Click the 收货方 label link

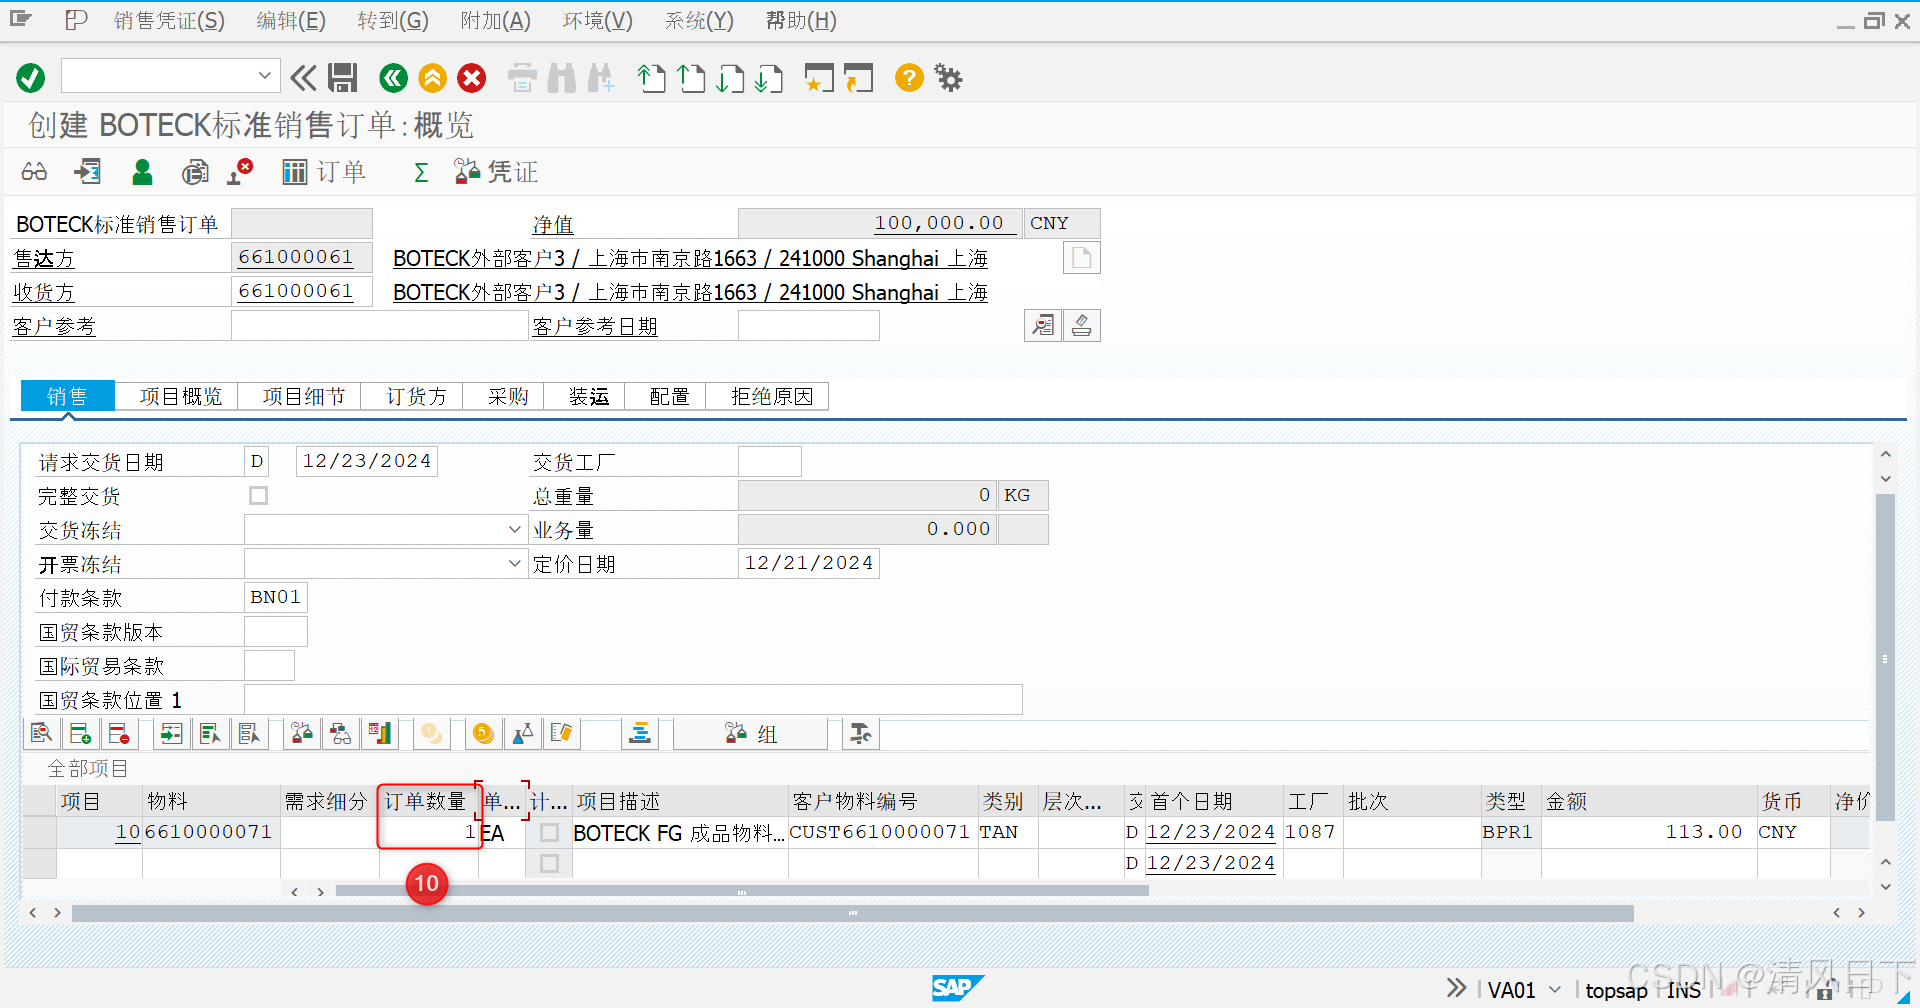[x=44, y=292]
